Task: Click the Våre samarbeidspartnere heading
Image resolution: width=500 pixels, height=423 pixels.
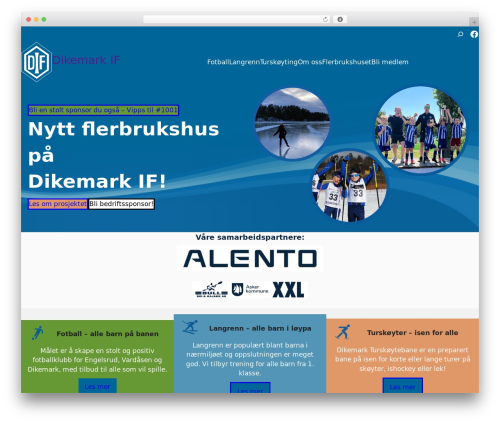Action: pos(250,237)
